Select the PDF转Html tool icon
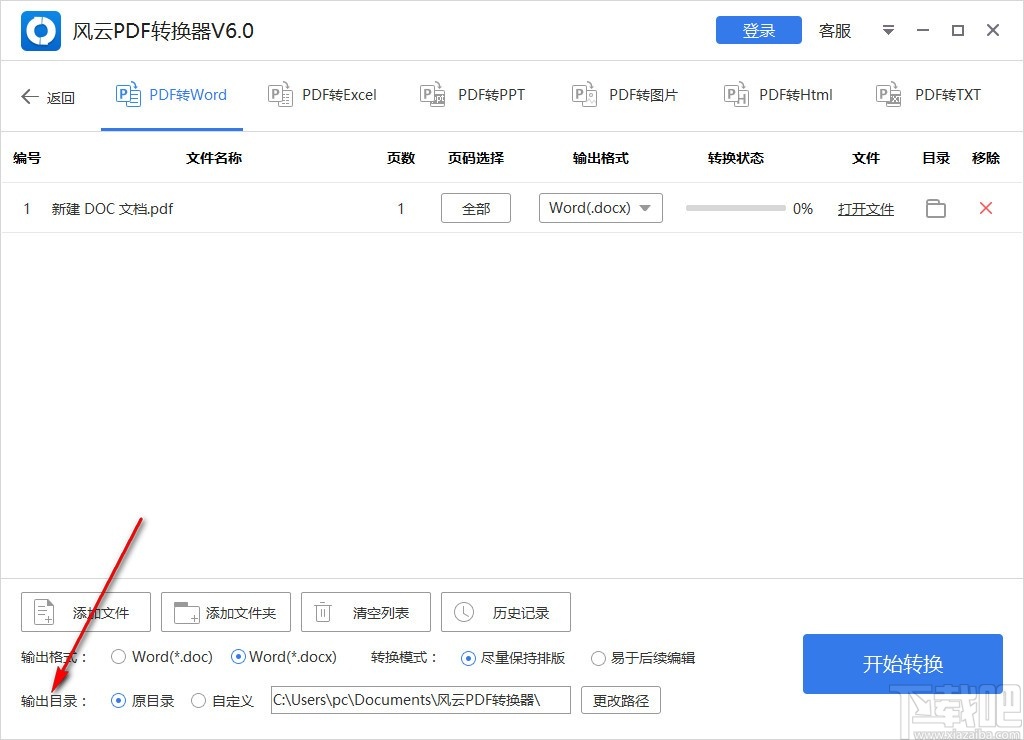1024x740 pixels. pyautogui.click(x=736, y=94)
